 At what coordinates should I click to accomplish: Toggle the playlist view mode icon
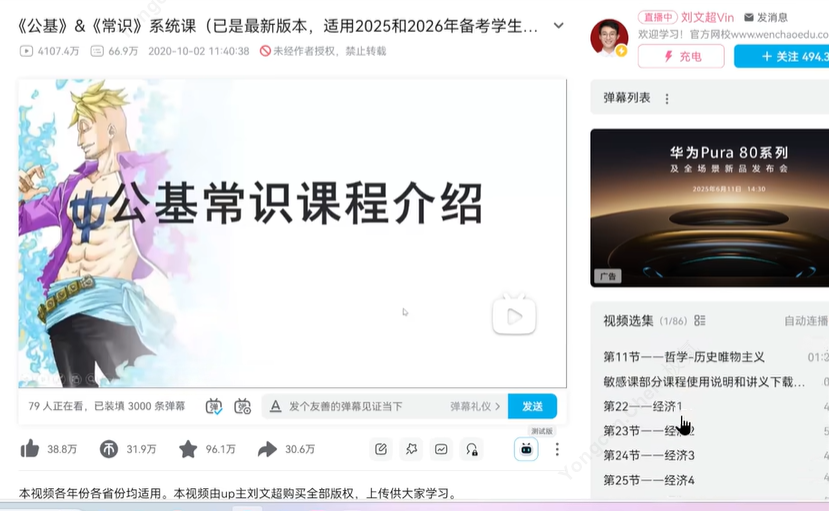tap(699, 321)
